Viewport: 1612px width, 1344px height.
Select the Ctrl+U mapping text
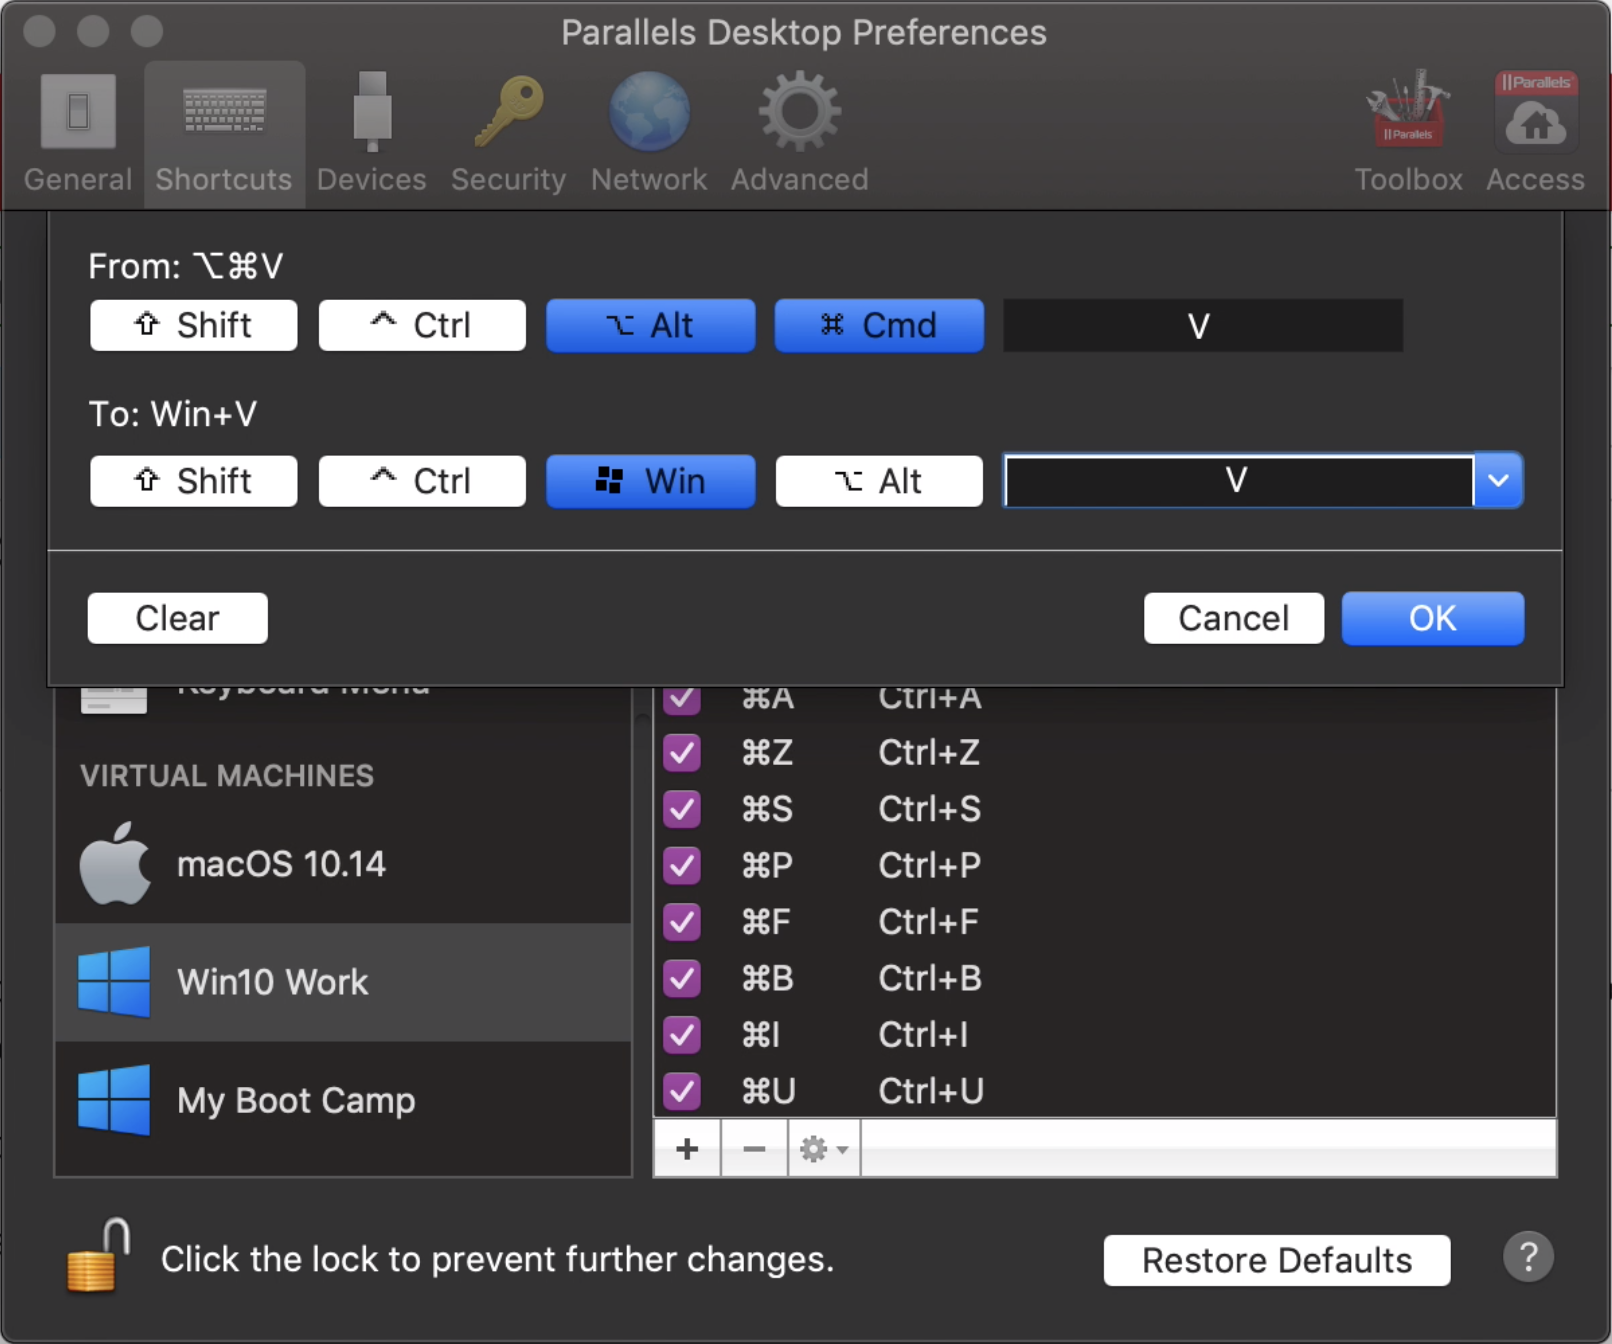pos(931,1091)
